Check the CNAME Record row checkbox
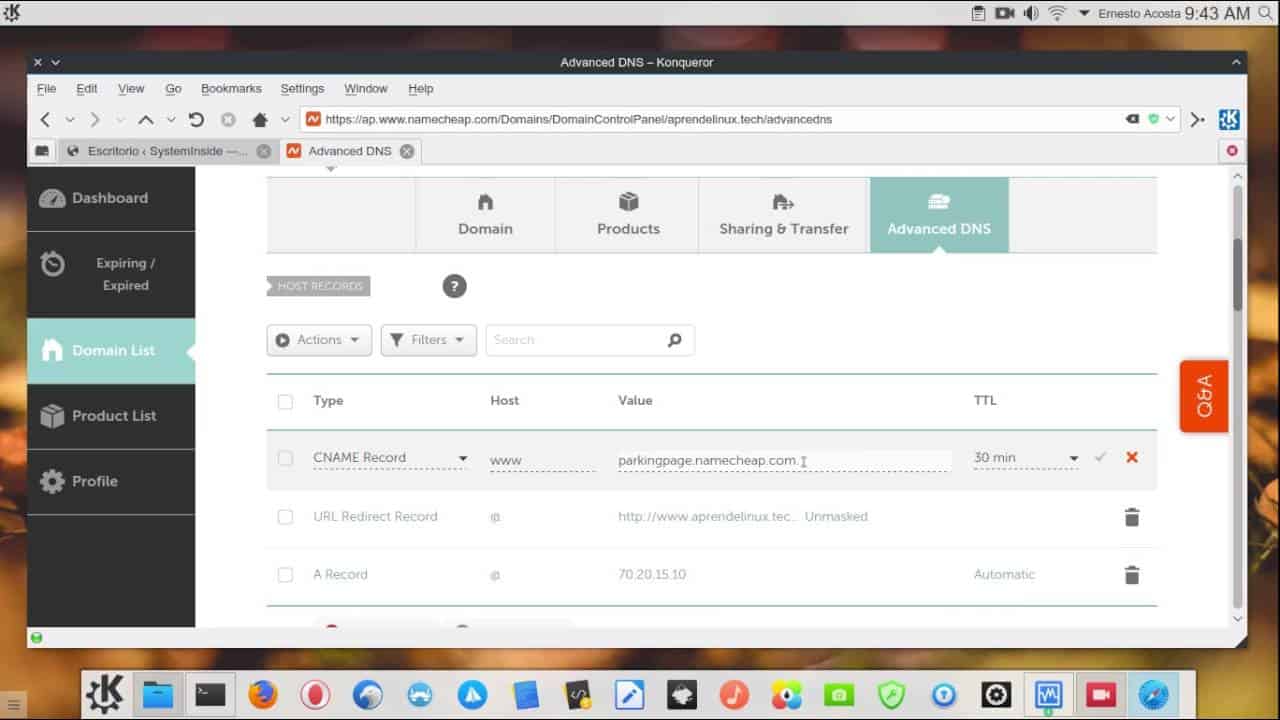 285,458
